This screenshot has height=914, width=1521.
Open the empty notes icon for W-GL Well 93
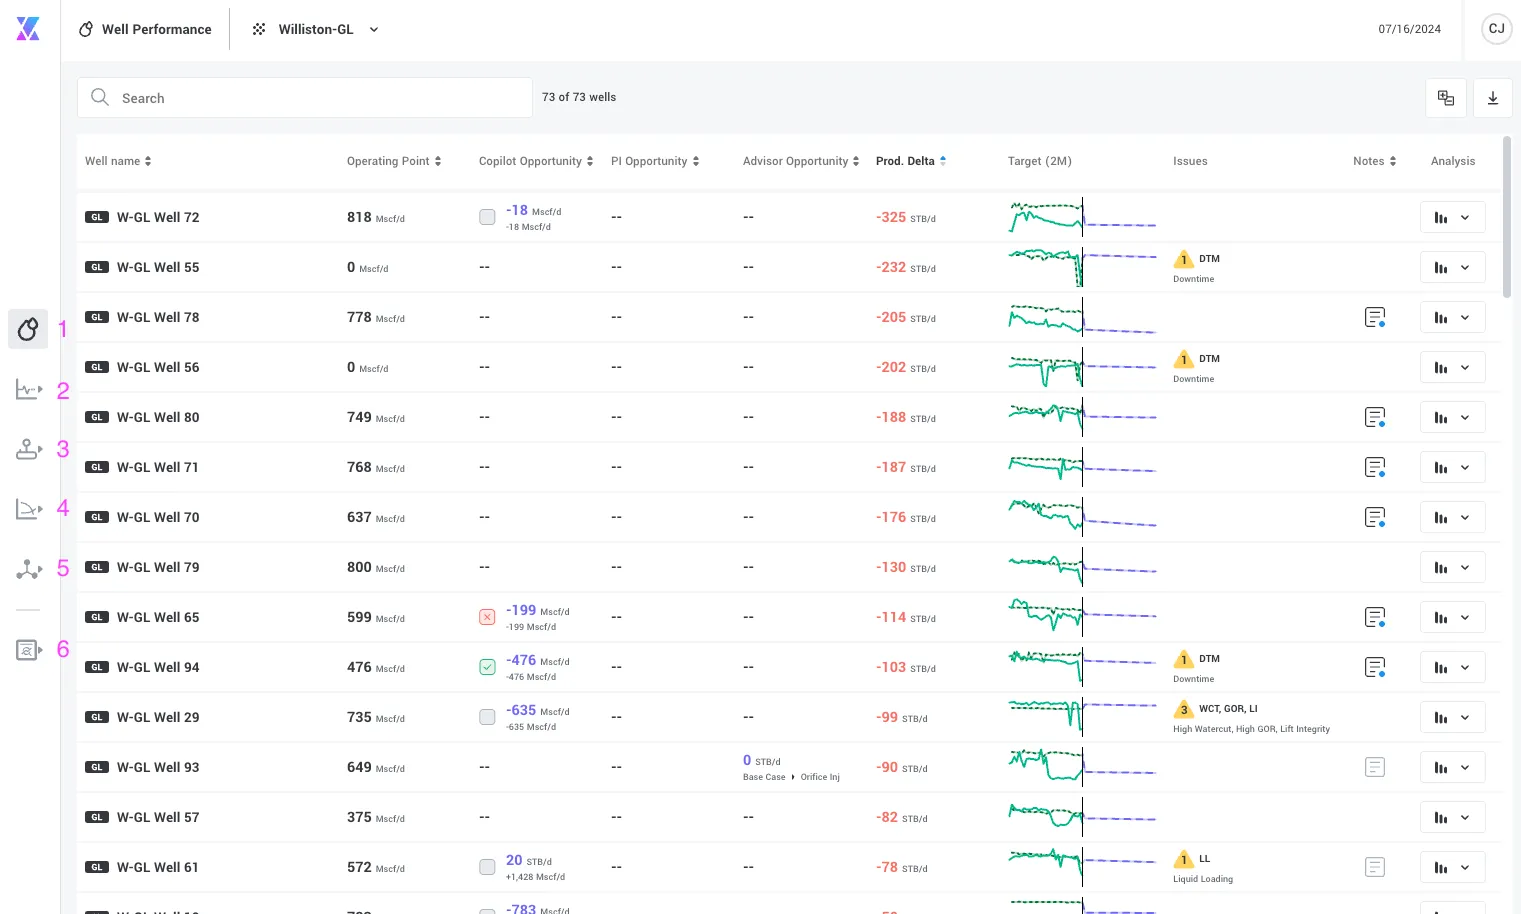1375,767
